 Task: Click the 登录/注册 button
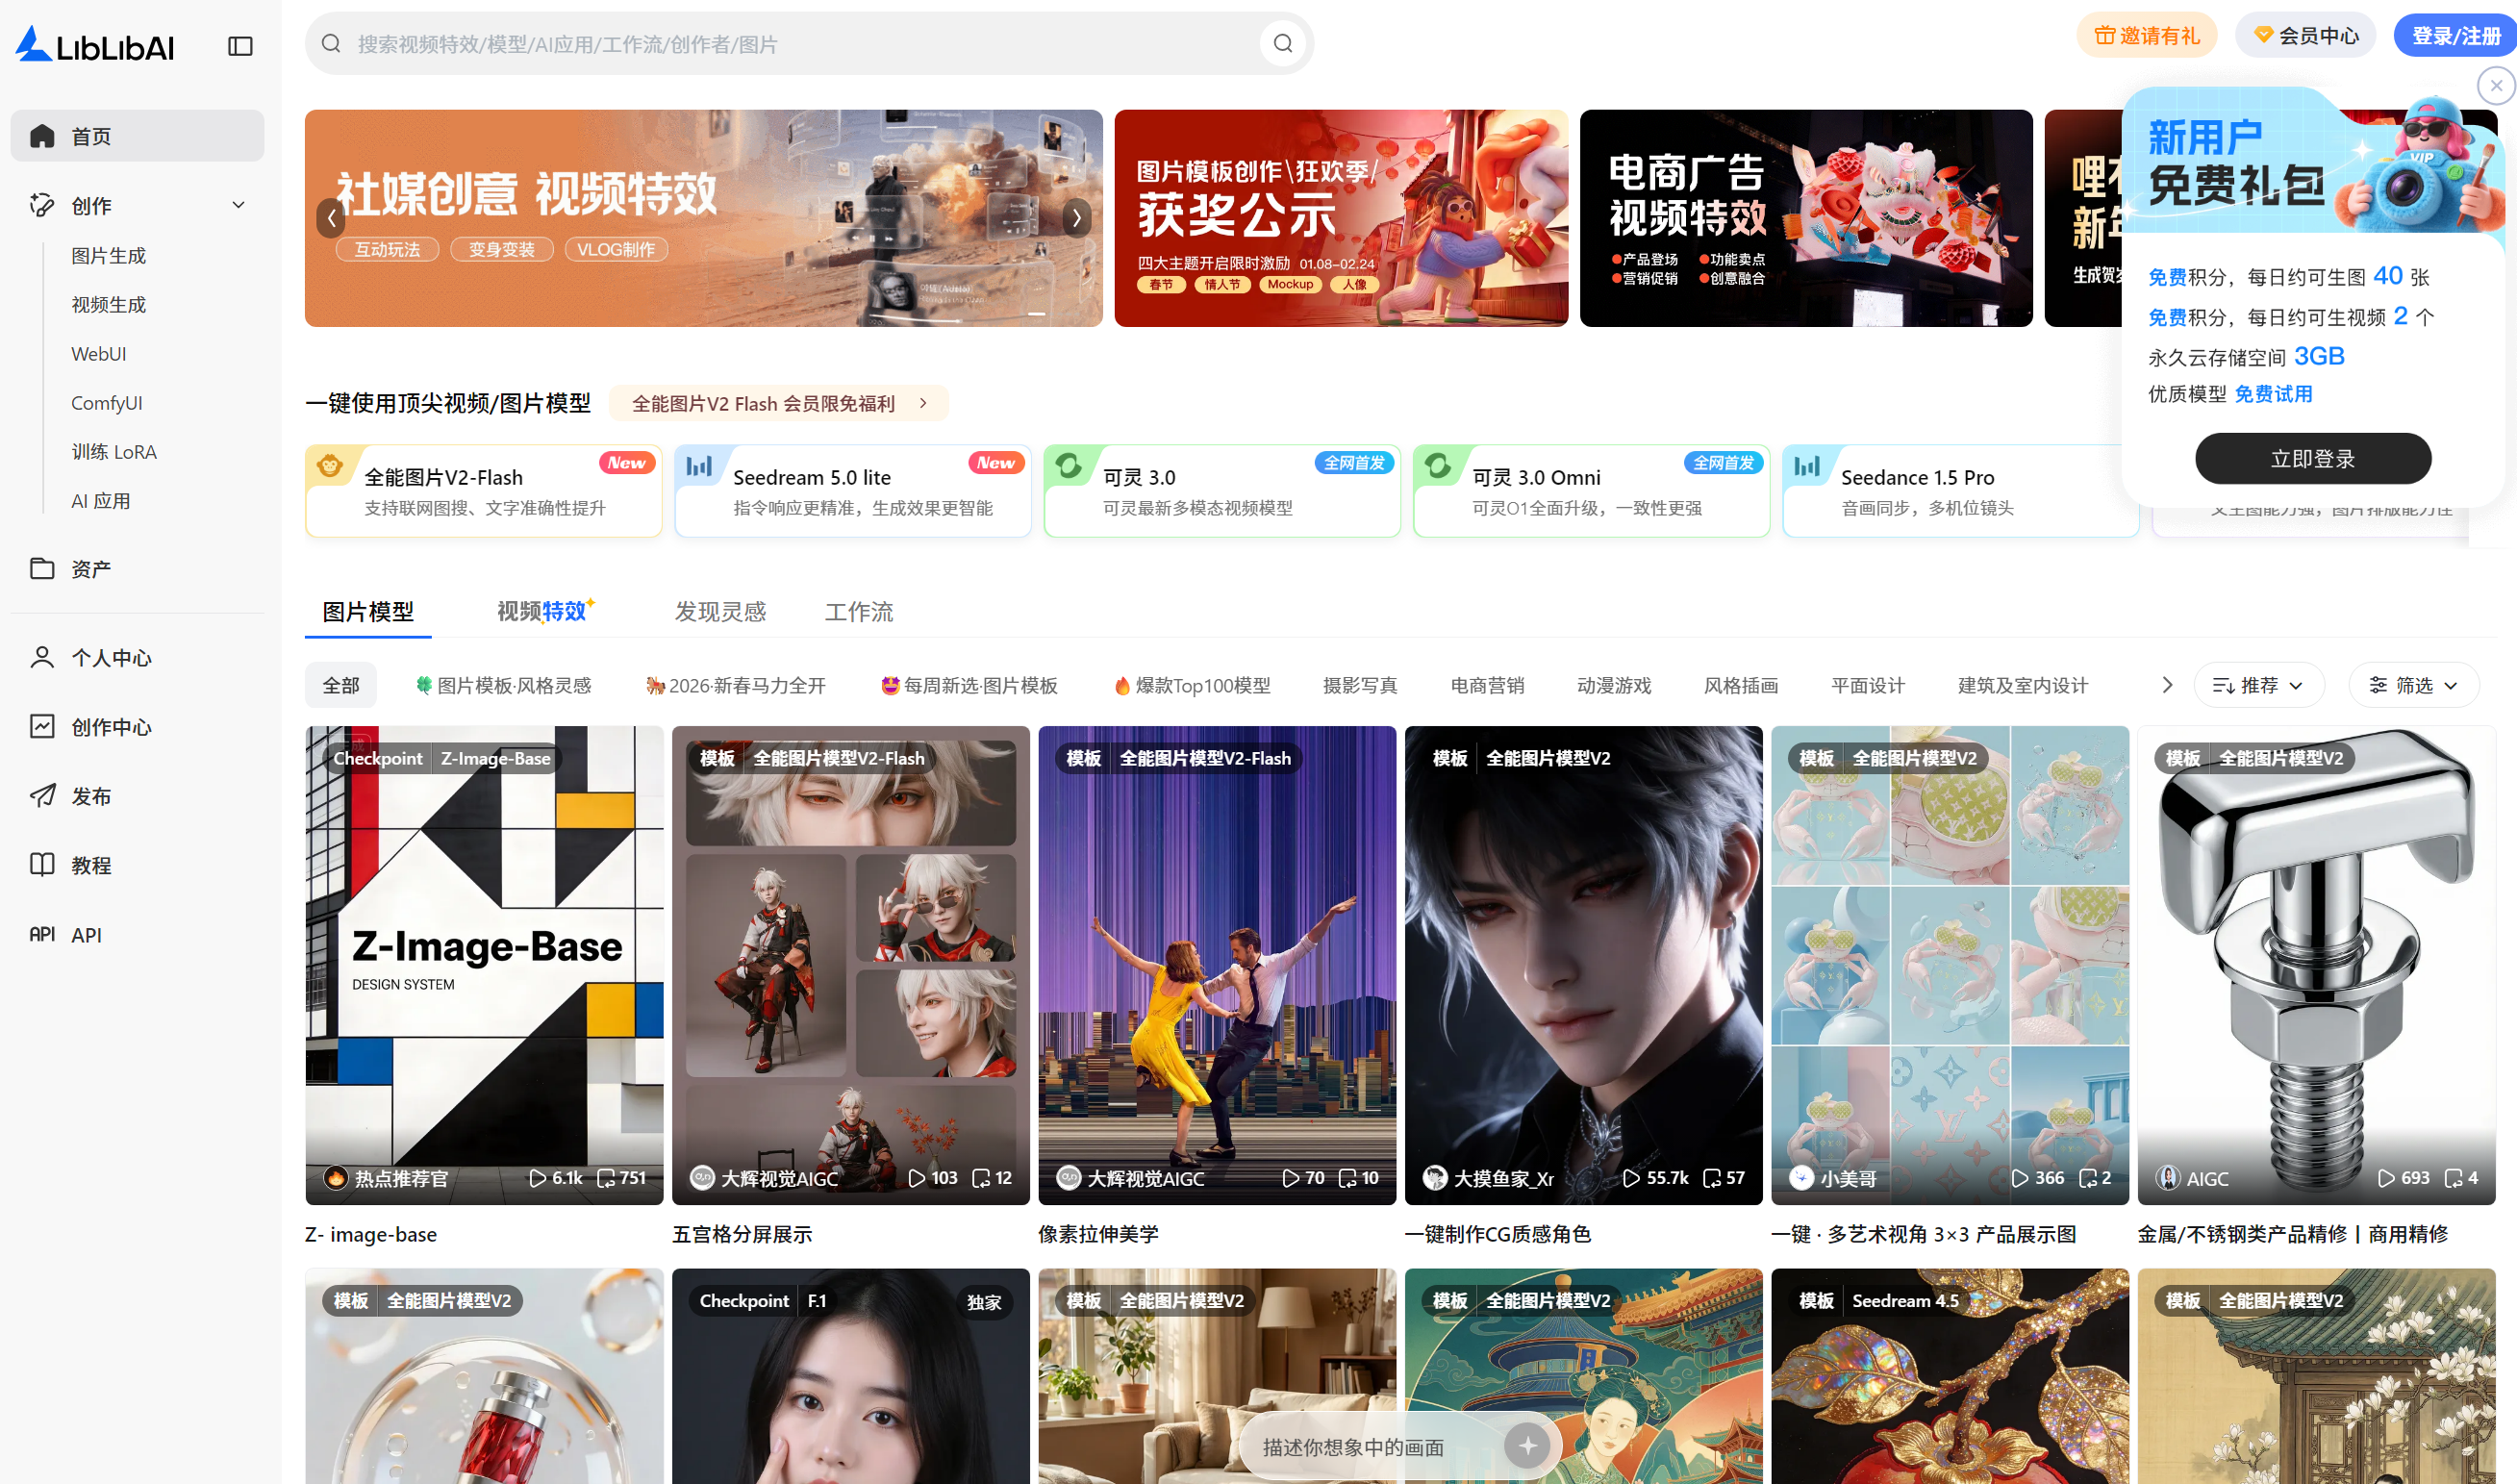(x=2454, y=36)
